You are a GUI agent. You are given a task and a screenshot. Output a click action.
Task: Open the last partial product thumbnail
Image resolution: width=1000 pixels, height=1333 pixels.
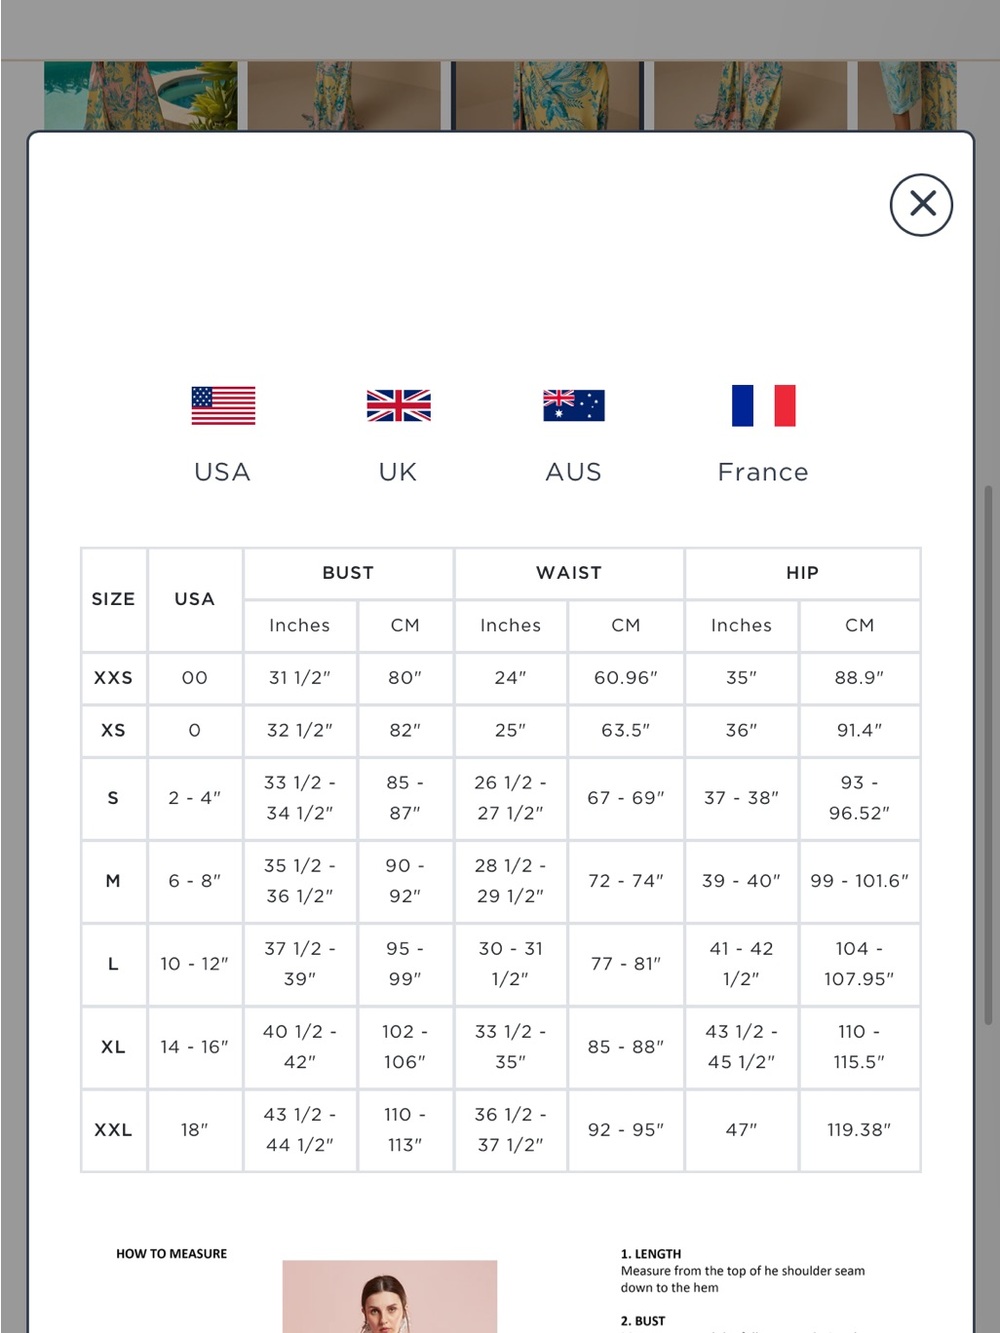tap(907, 96)
